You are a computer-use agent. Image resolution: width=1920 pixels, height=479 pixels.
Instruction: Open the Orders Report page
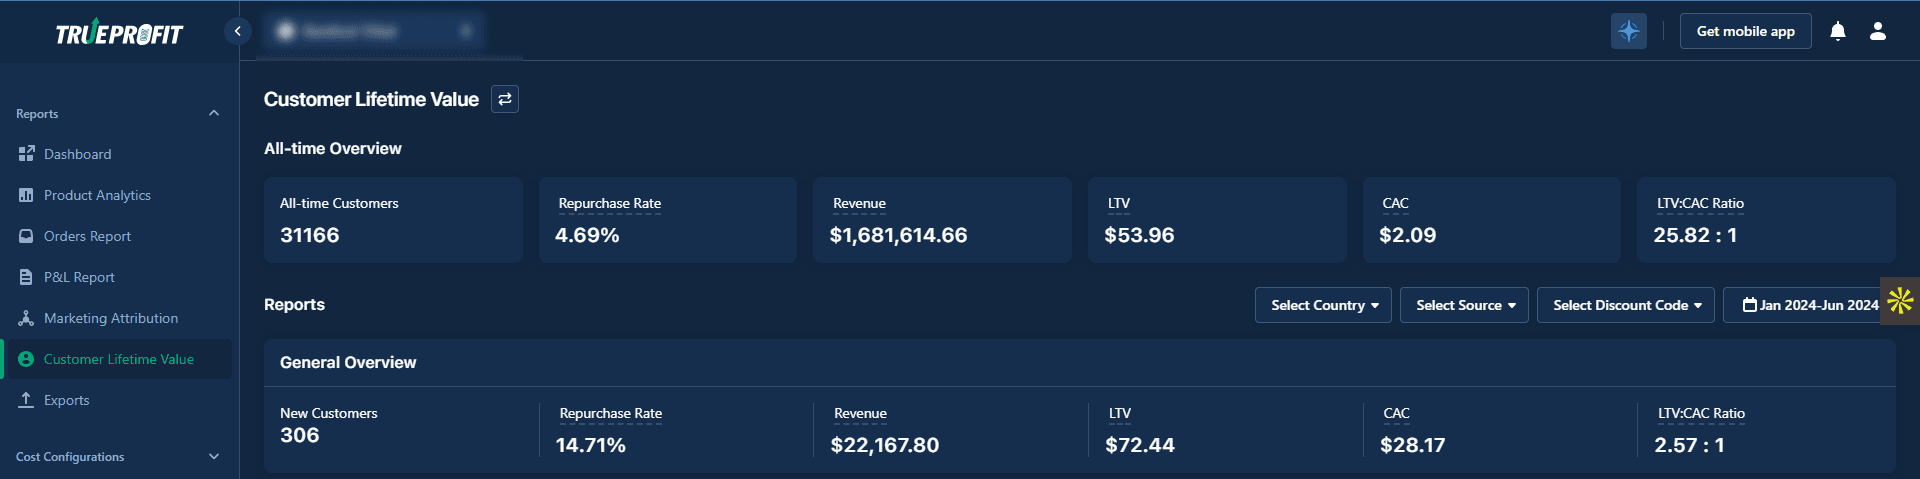click(87, 236)
